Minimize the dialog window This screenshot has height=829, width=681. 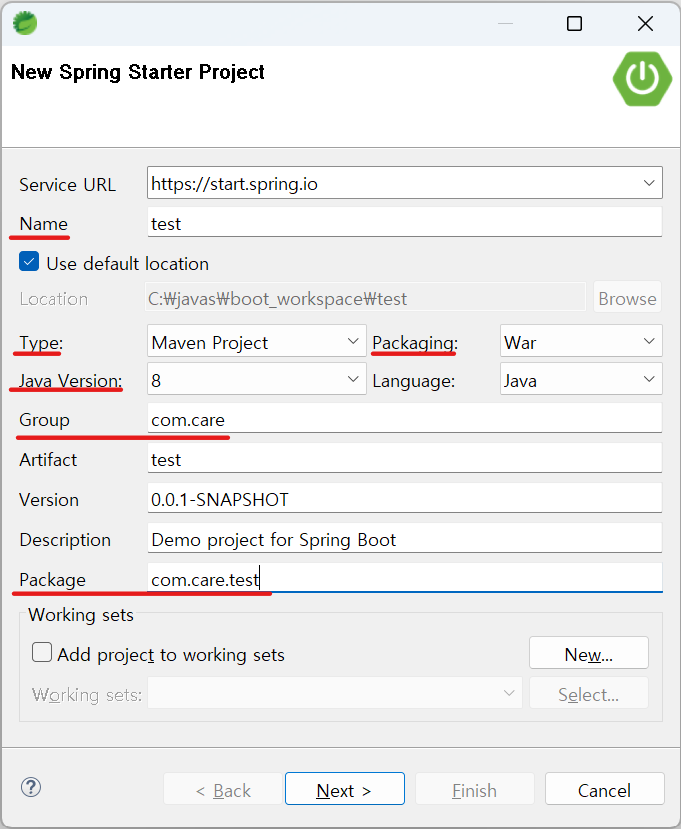point(505,23)
